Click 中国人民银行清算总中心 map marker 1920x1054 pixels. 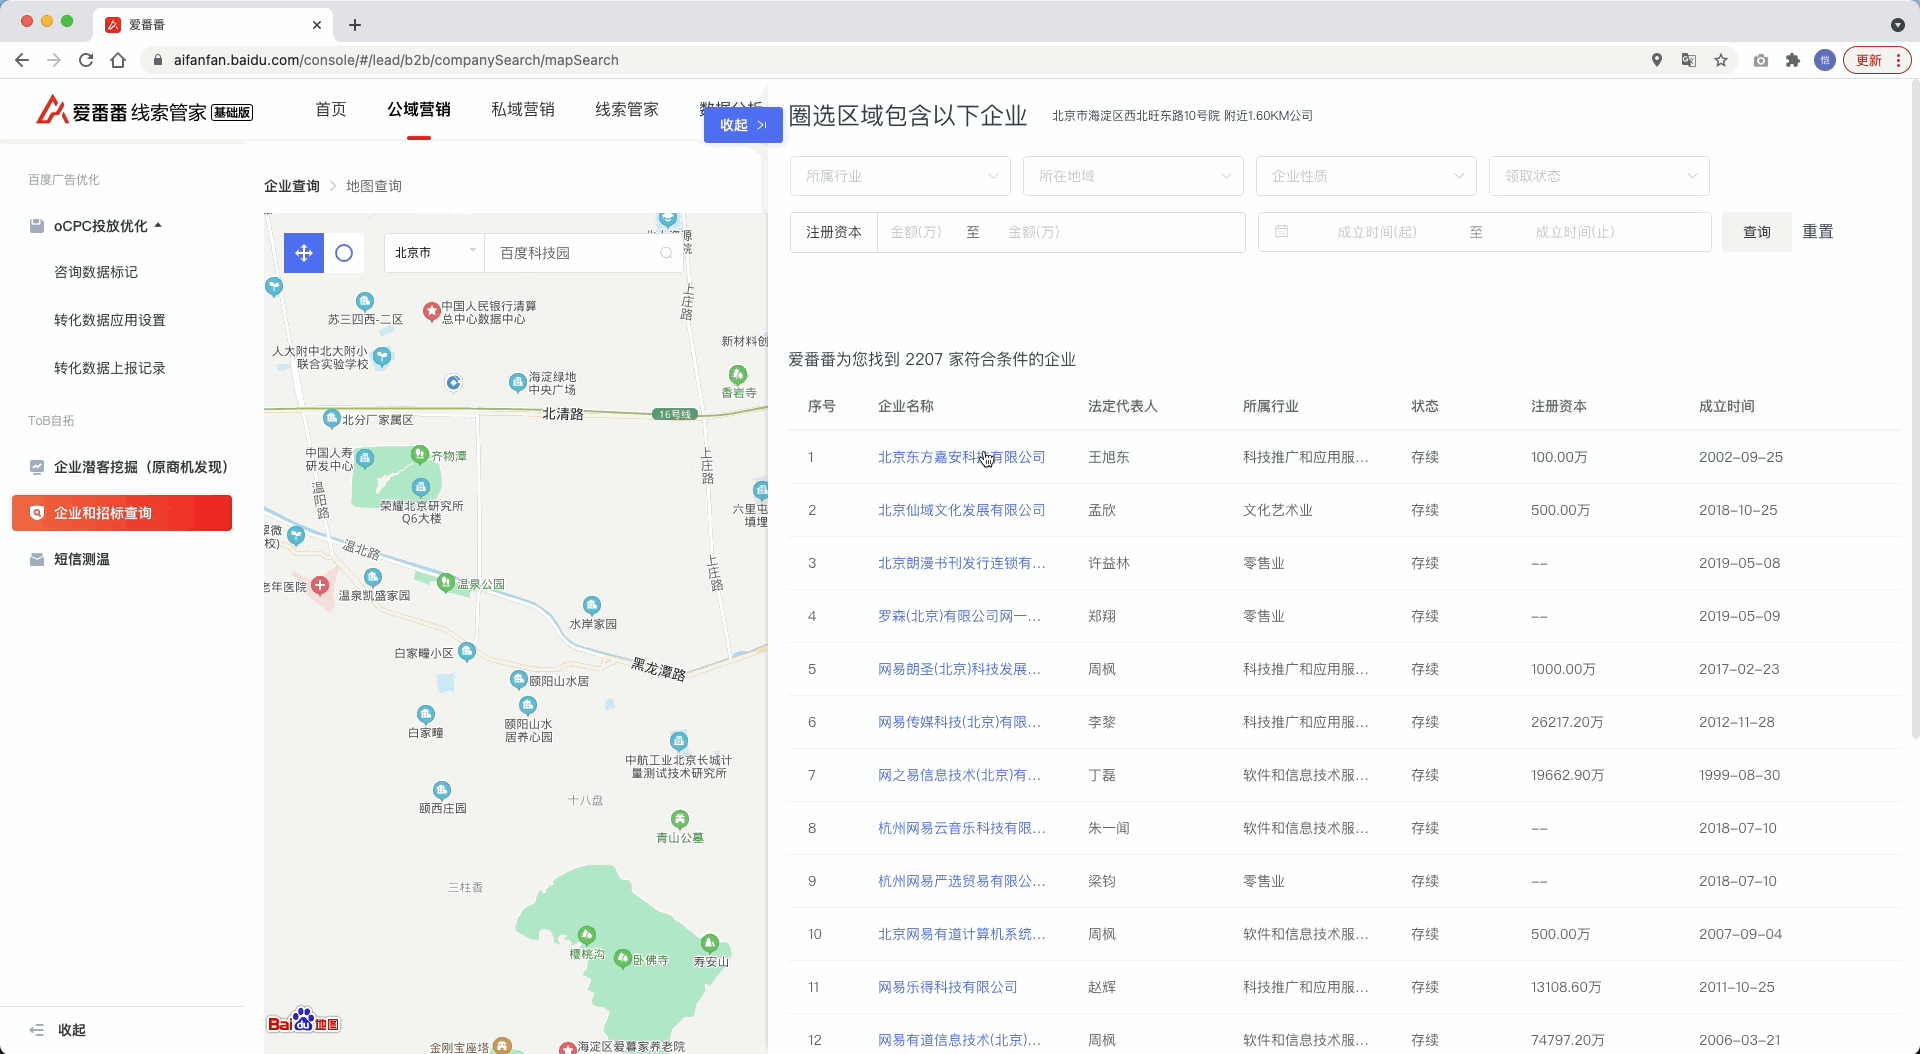pyautogui.click(x=432, y=311)
